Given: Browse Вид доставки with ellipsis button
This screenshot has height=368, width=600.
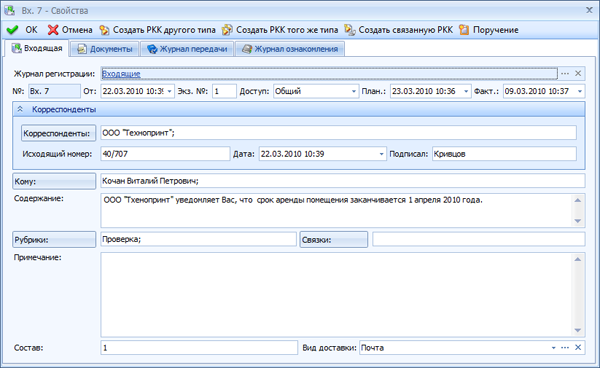Looking at the screenshot, I should pyautogui.click(x=565, y=347).
